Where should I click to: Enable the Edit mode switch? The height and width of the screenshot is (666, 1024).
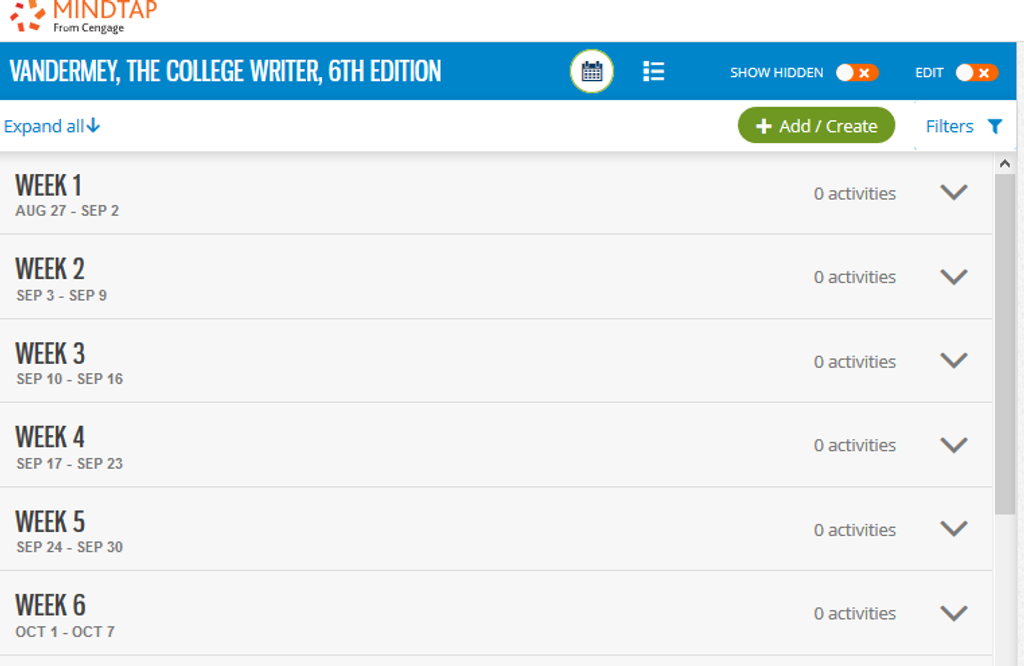976,73
